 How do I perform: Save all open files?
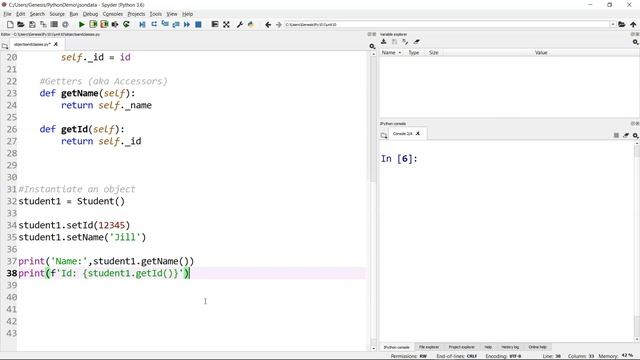(x=43, y=24)
